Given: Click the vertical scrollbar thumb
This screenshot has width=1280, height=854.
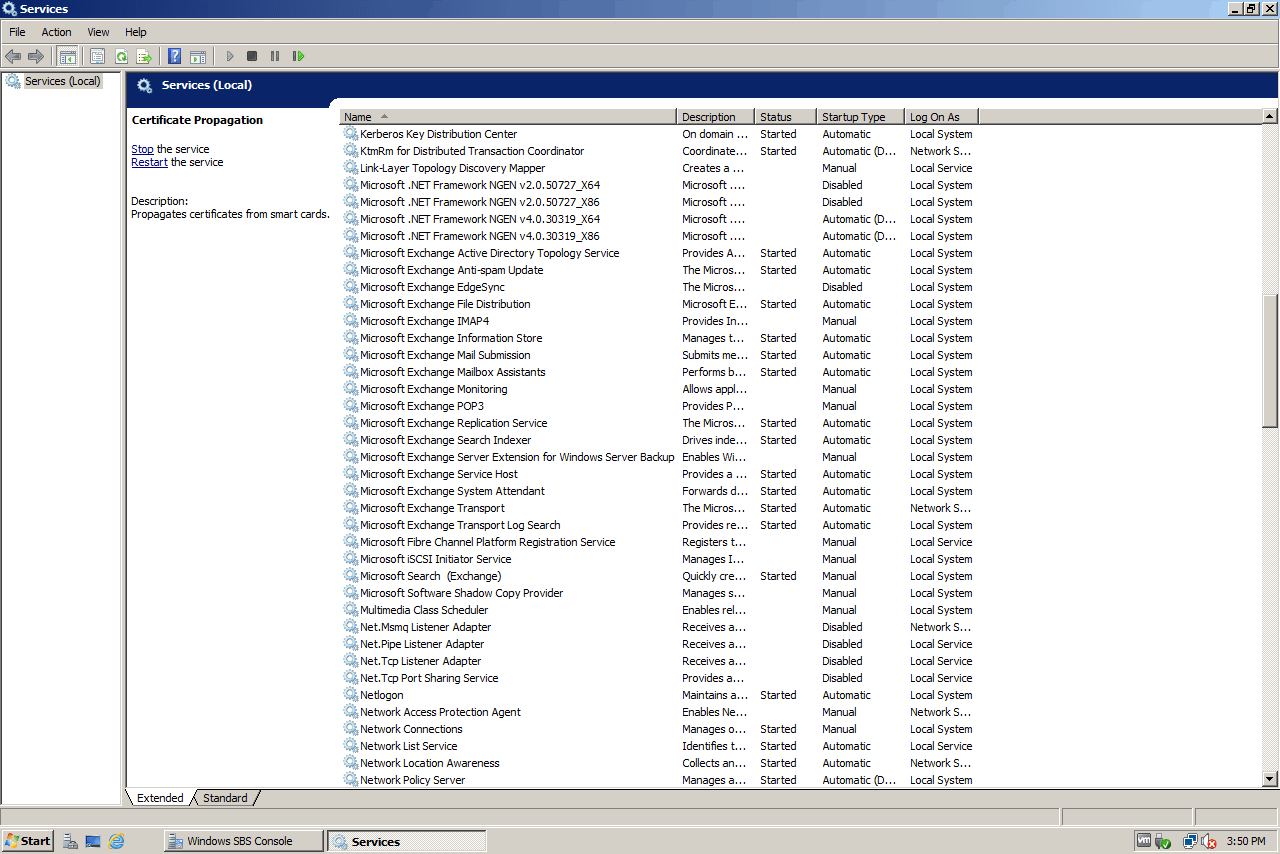Looking at the screenshot, I should click(x=1270, y=361).
